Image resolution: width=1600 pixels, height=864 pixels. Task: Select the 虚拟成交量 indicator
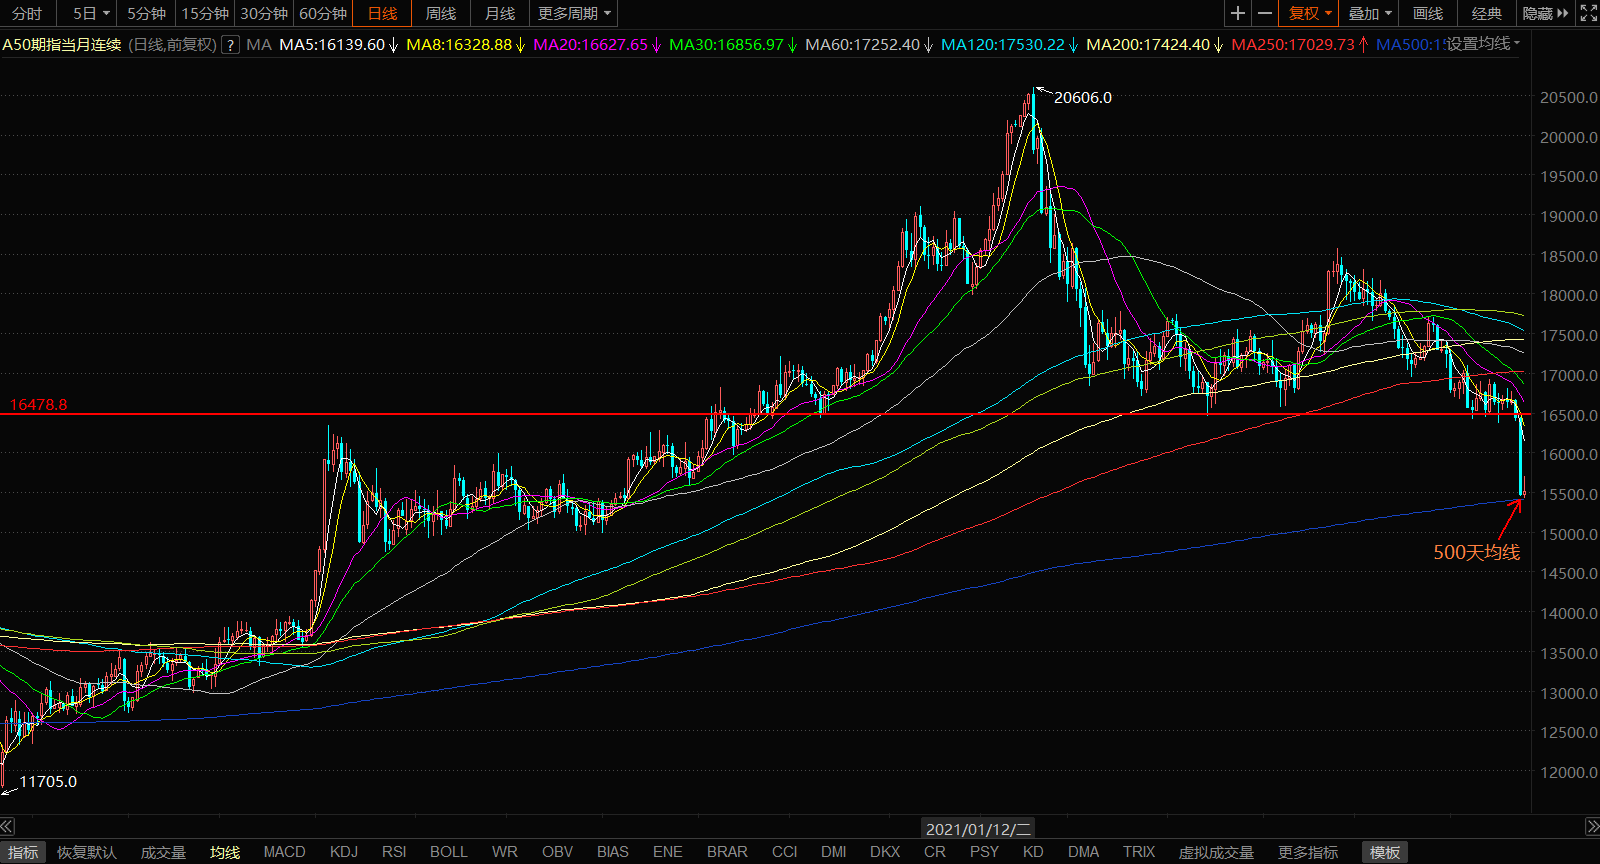pyautogui.click(x=1216, y=852)
